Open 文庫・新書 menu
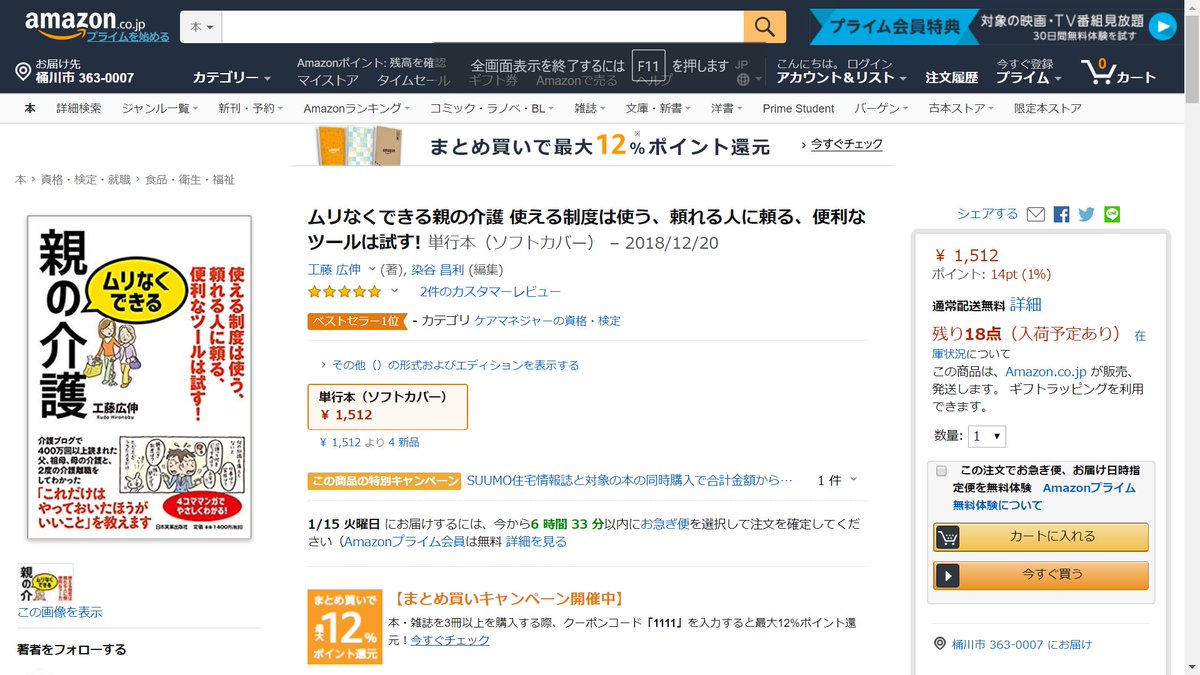 pyautogui.click(x=658, y=108)
